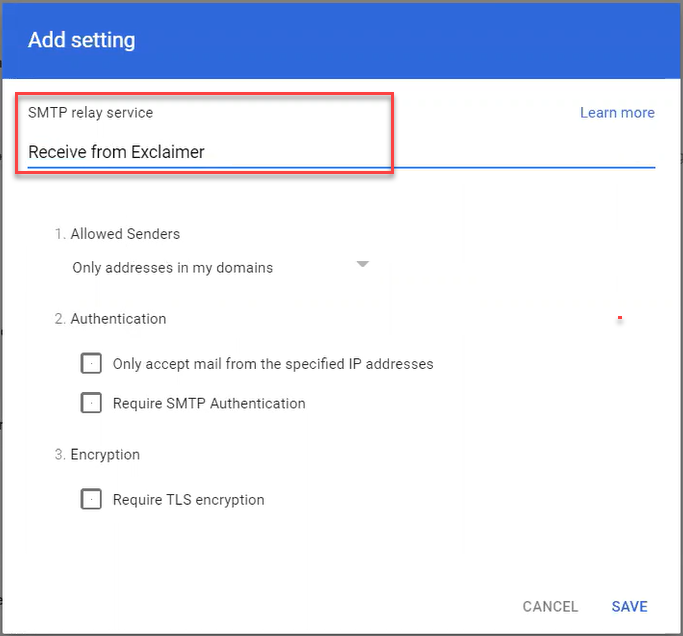Viewport: 683px width, 636px height.
Task: Click the "Require SMTP Authentication" label text
Action: 209,404
